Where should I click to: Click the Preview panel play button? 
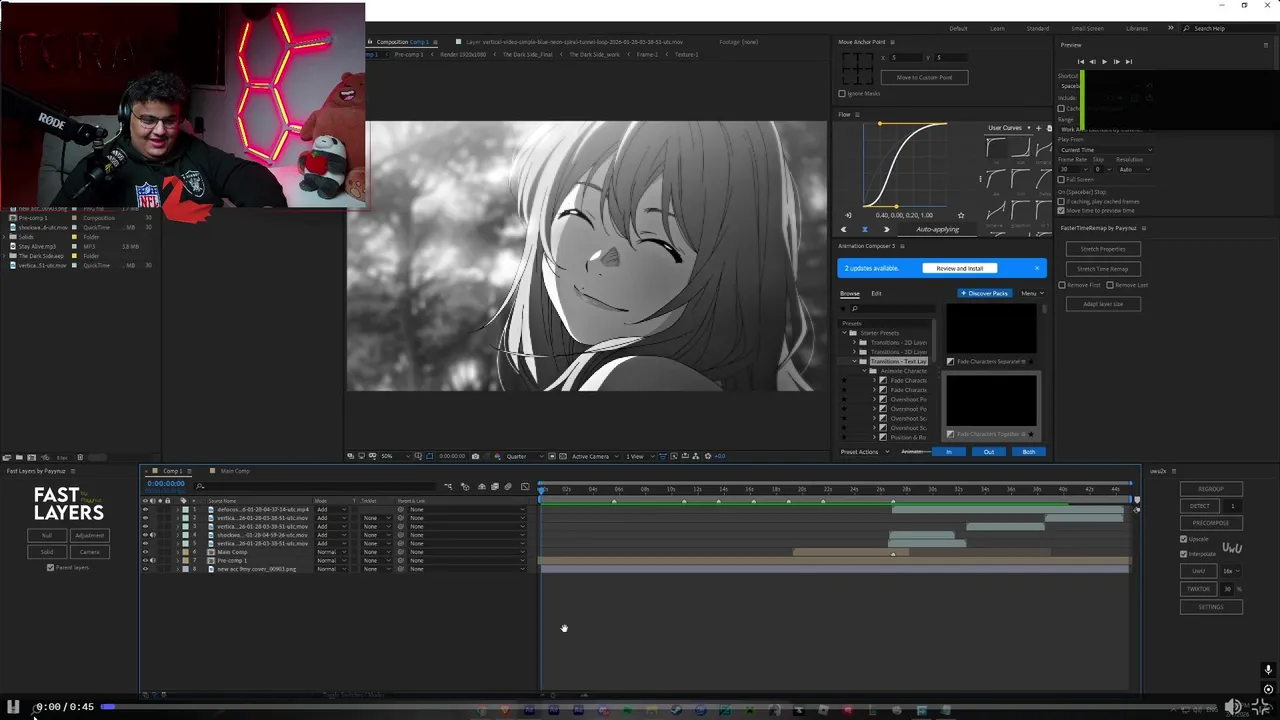click(1104, 62)
